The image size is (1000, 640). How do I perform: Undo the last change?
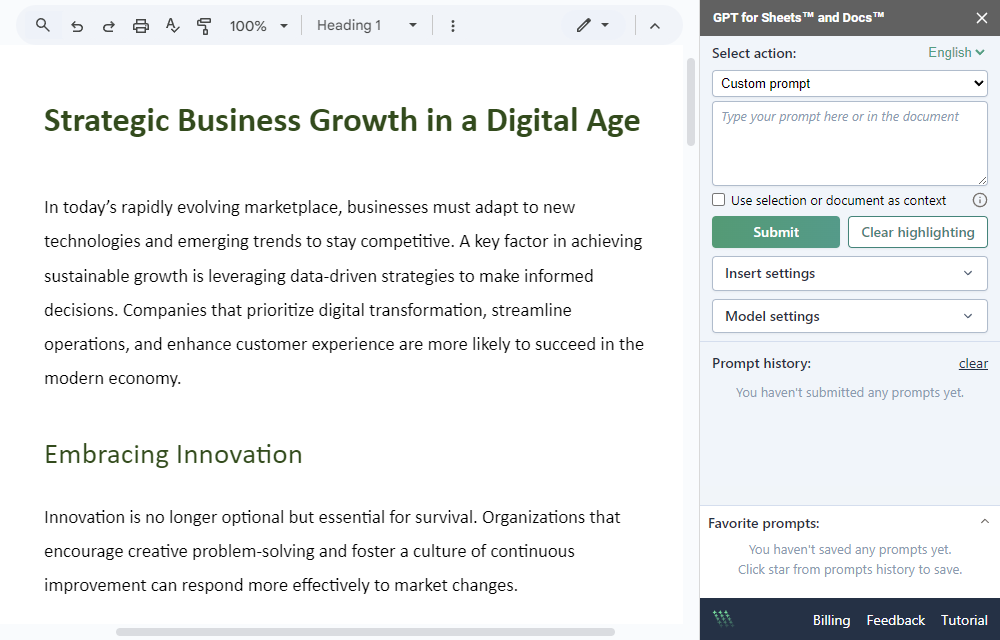click(77, 24)
